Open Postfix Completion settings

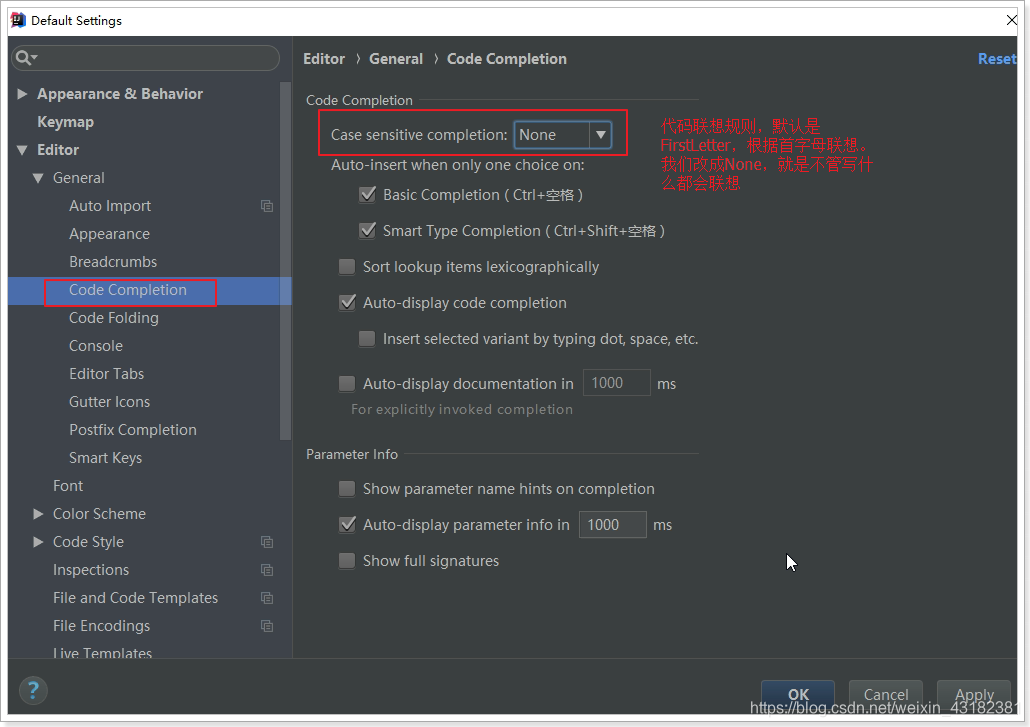133,430
